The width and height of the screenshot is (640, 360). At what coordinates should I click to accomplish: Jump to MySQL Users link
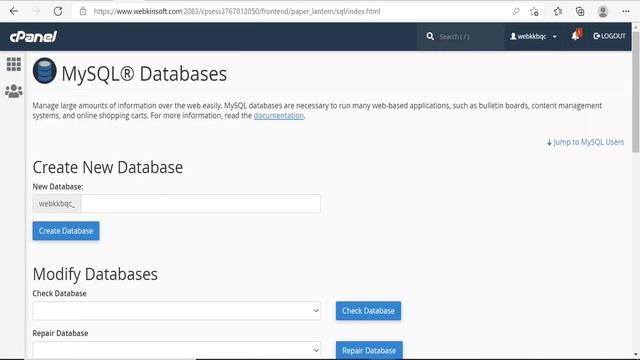tap(585, 142)
